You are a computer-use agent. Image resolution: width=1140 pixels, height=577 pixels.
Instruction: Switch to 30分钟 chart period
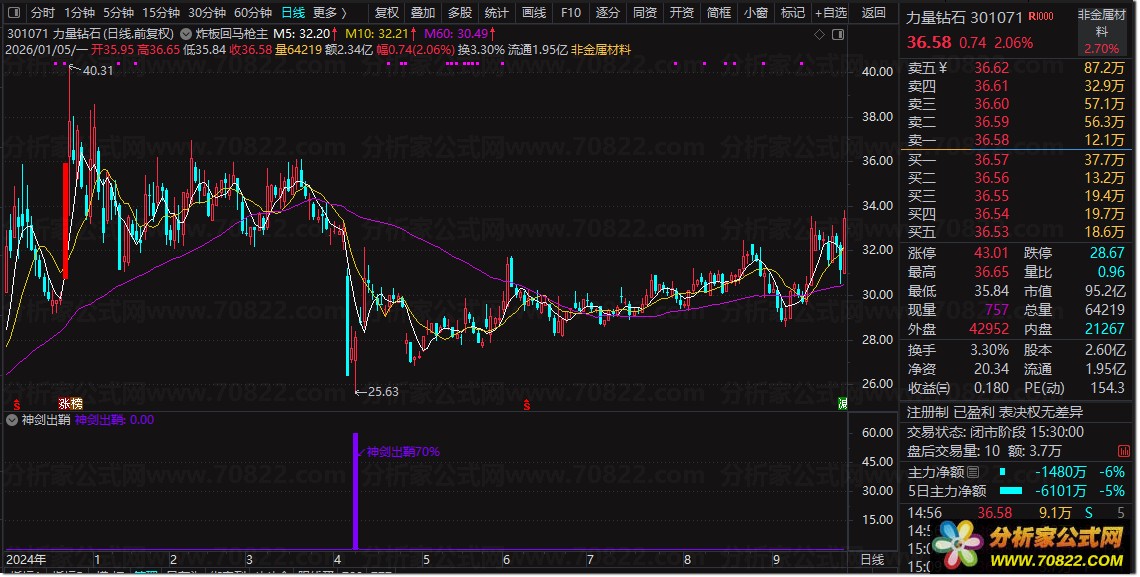point(206,12)
